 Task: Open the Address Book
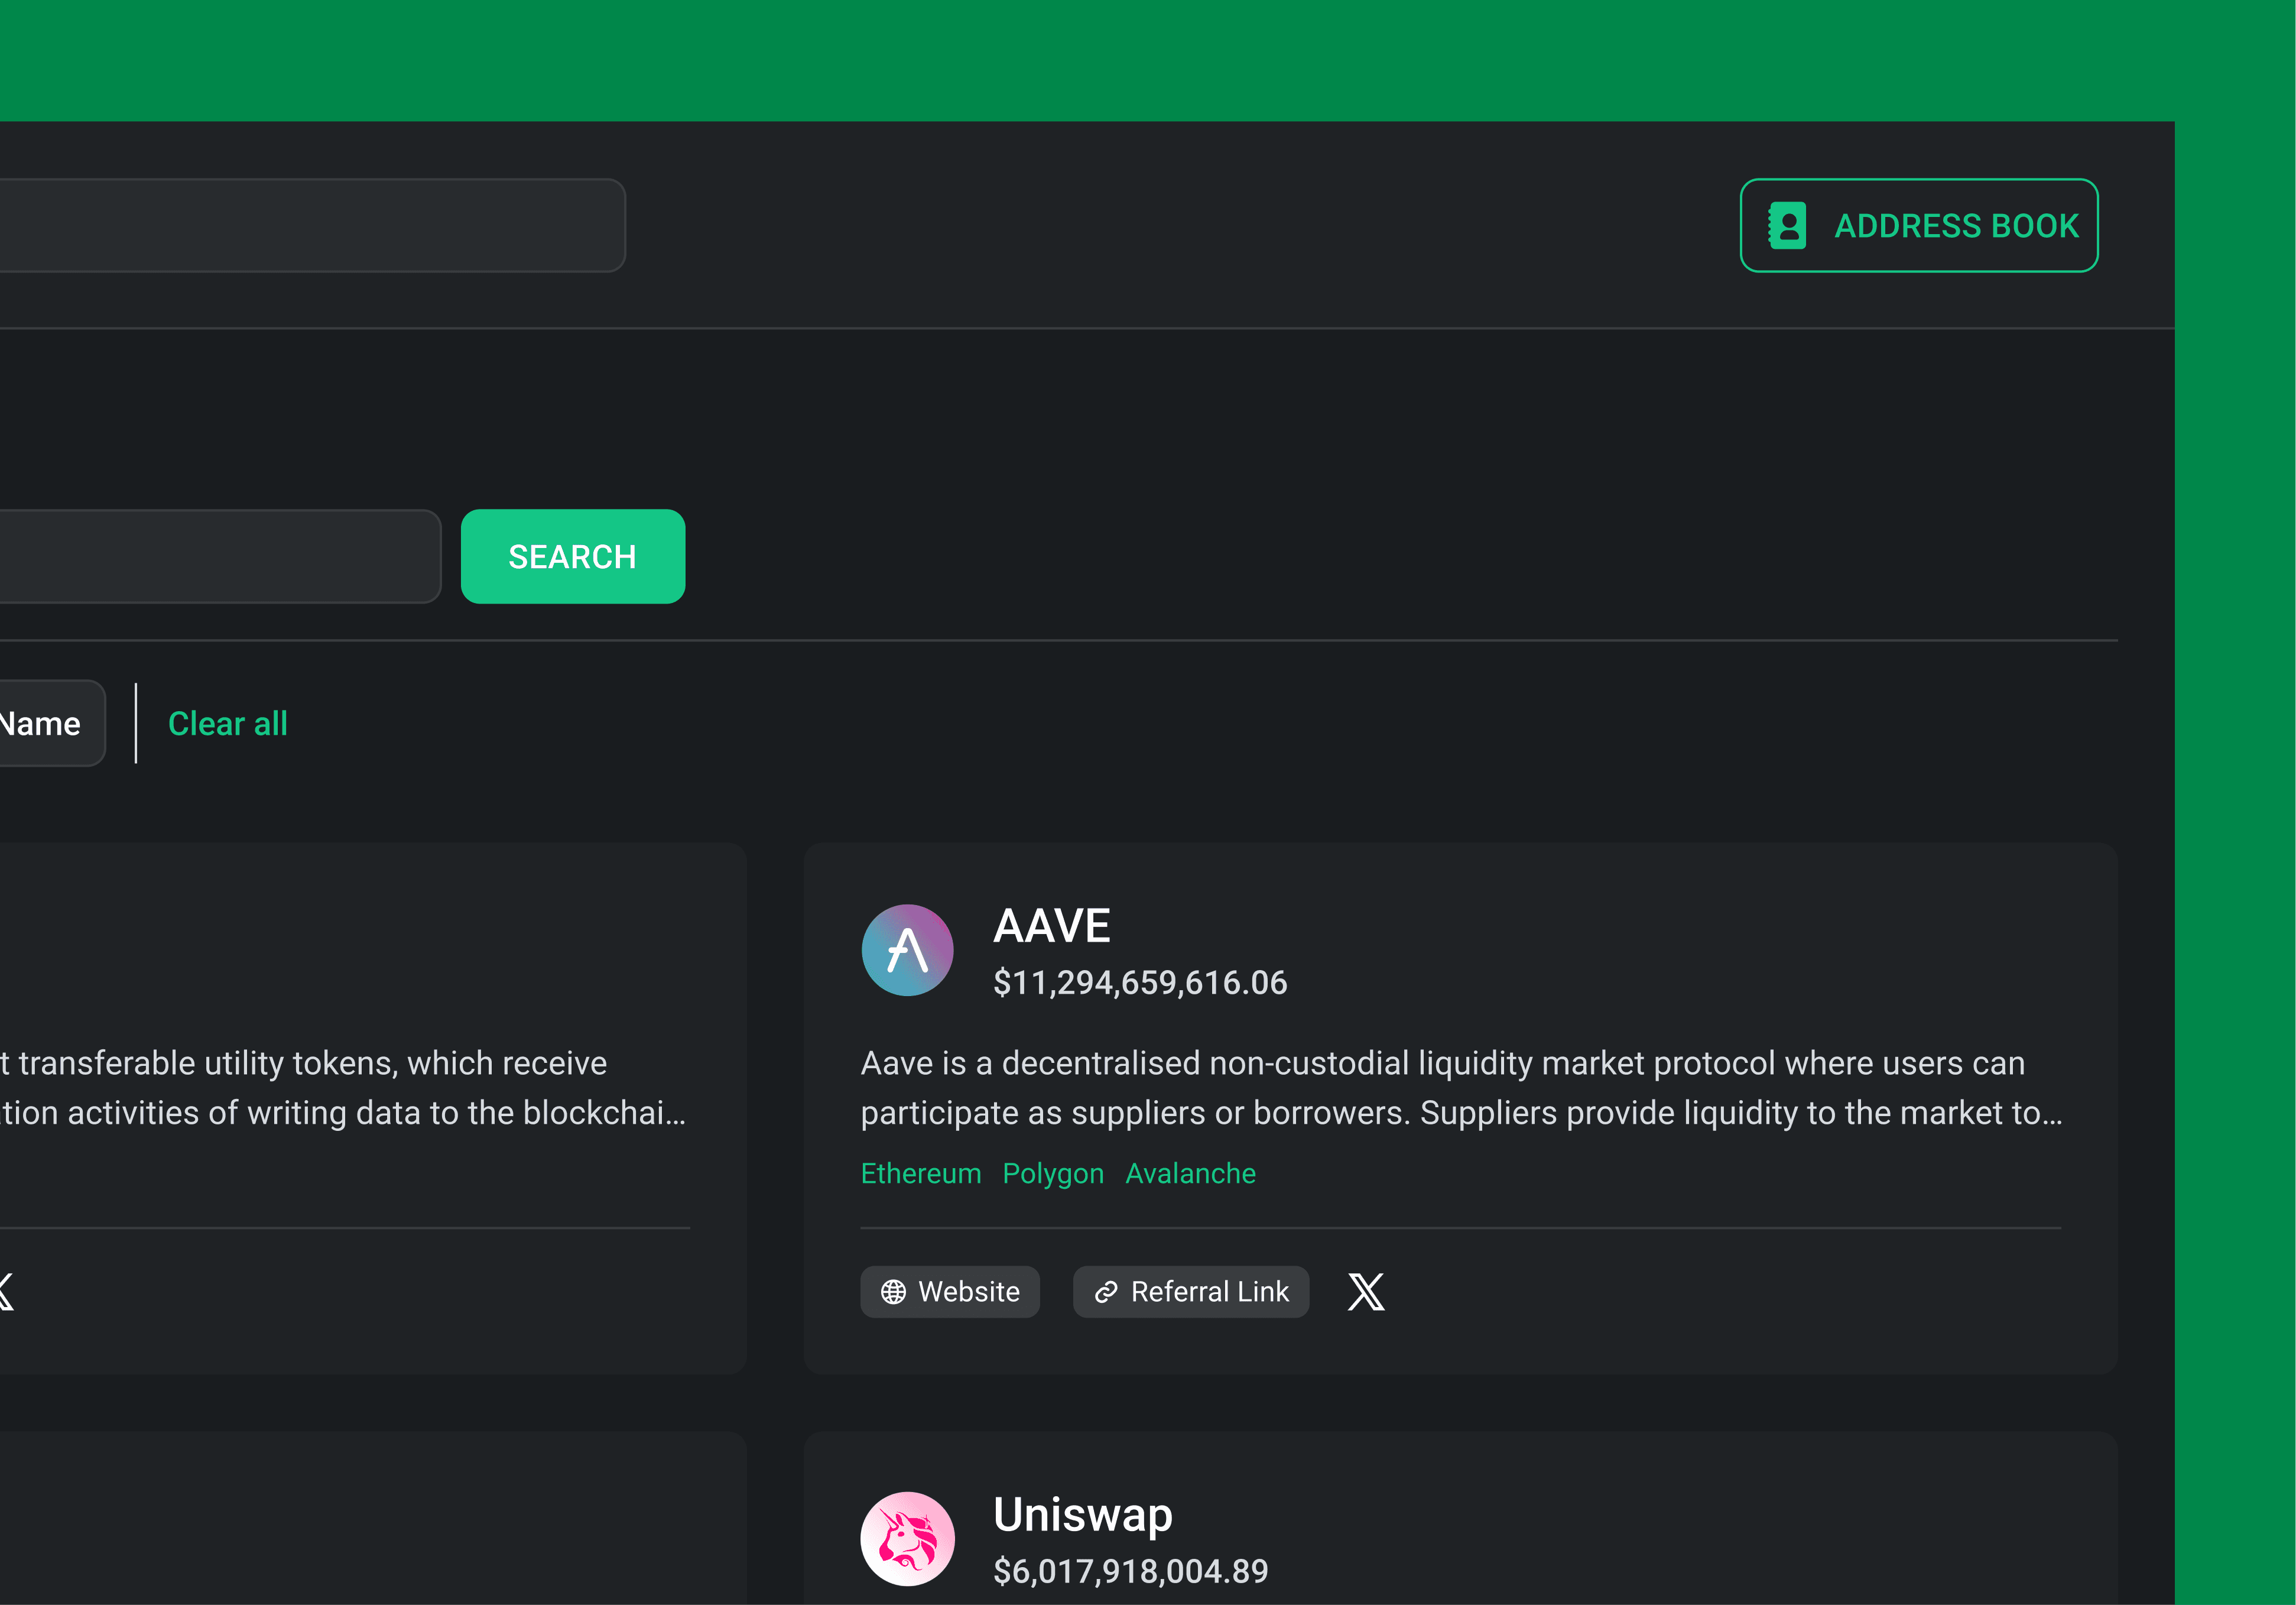coord(1918,225)
